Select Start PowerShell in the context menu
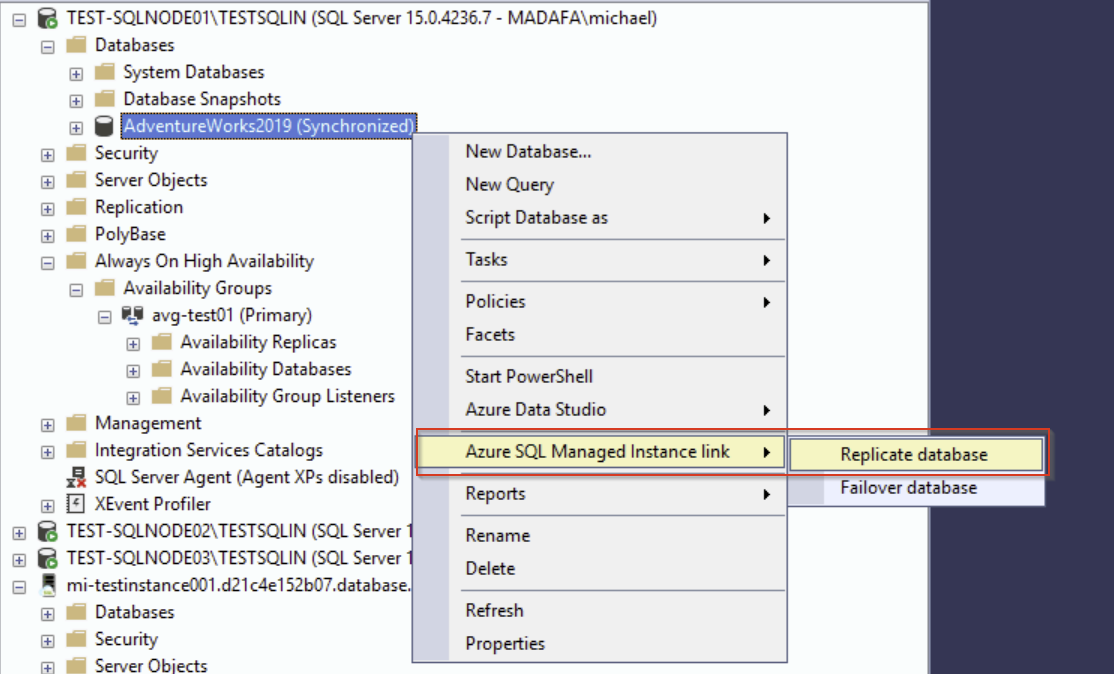Viewport: 1114px width, 674px height. pyautogui.click(x=600, y=376)
